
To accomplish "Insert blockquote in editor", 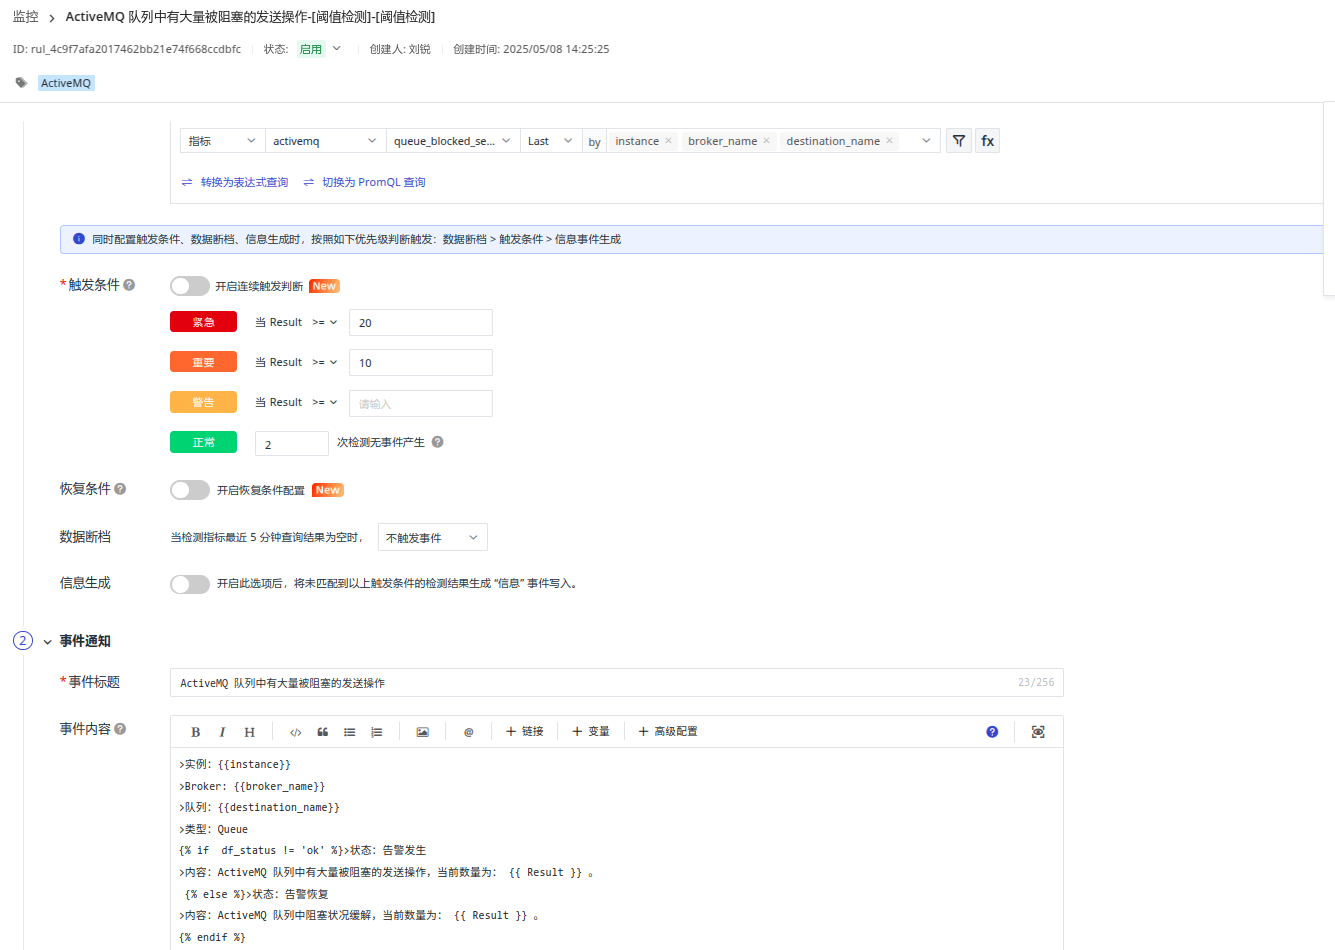I will click(322, 732).
